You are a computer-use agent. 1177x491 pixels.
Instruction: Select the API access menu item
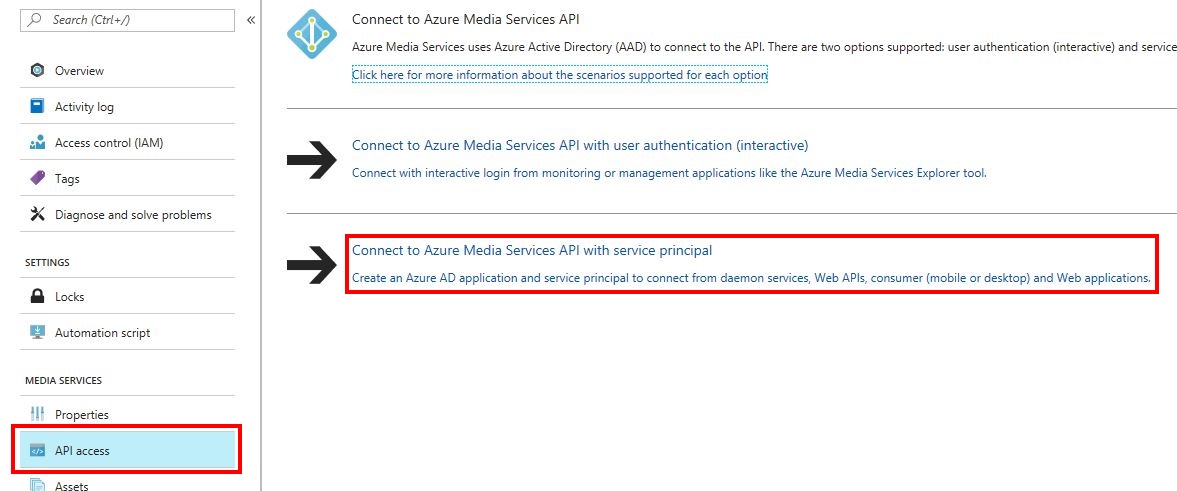coord(128,450)
